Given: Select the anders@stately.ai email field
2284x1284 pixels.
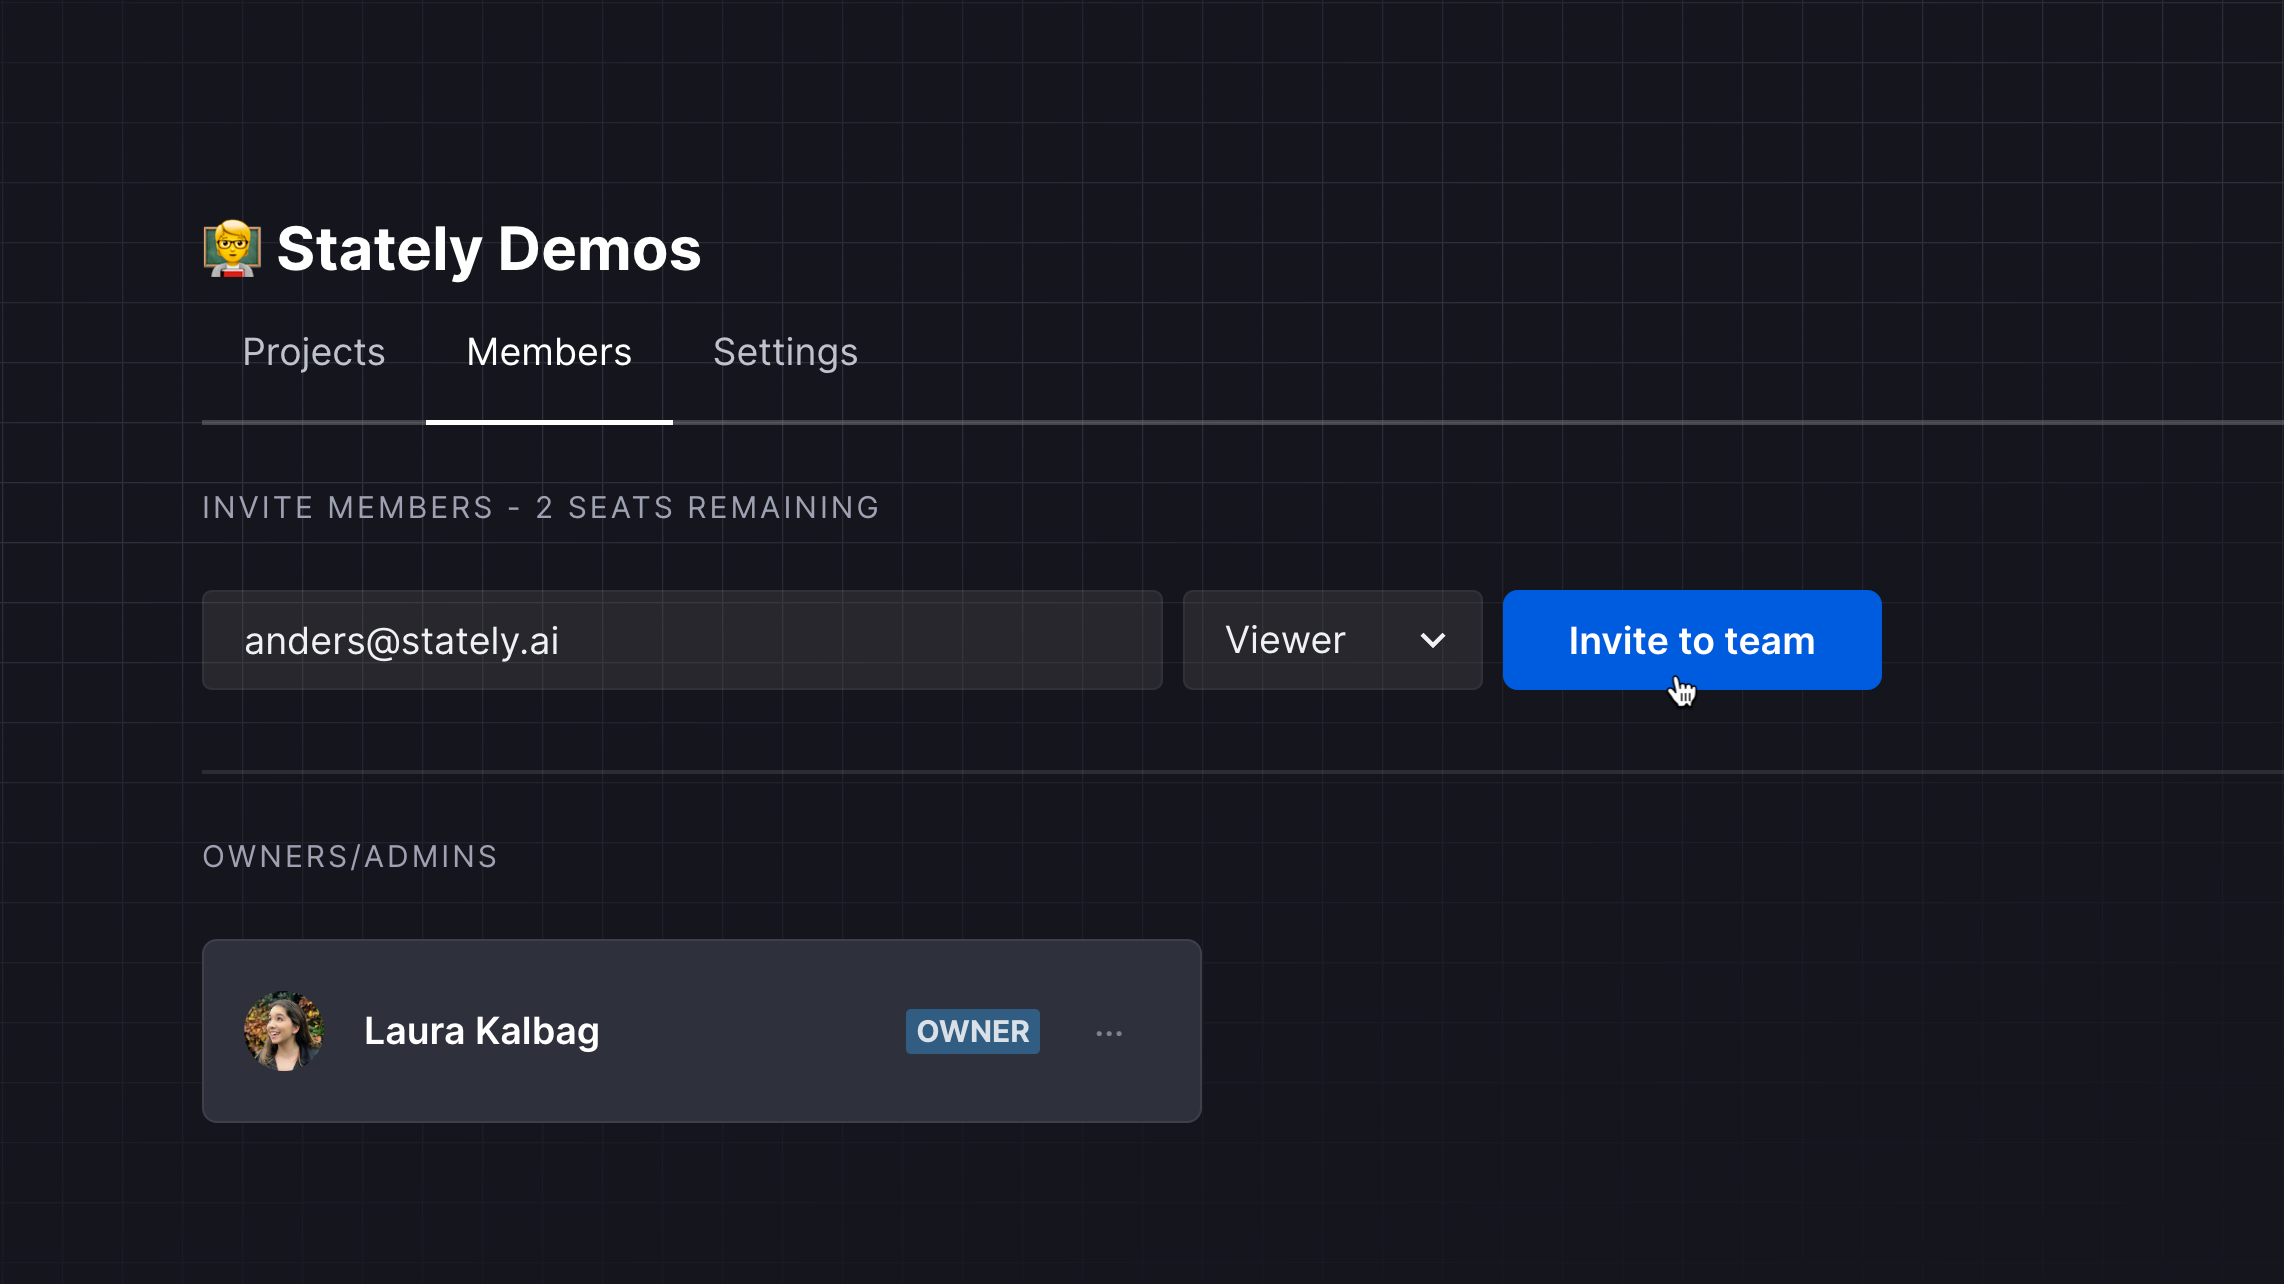Looking at the screenshot, I should 682,640.
